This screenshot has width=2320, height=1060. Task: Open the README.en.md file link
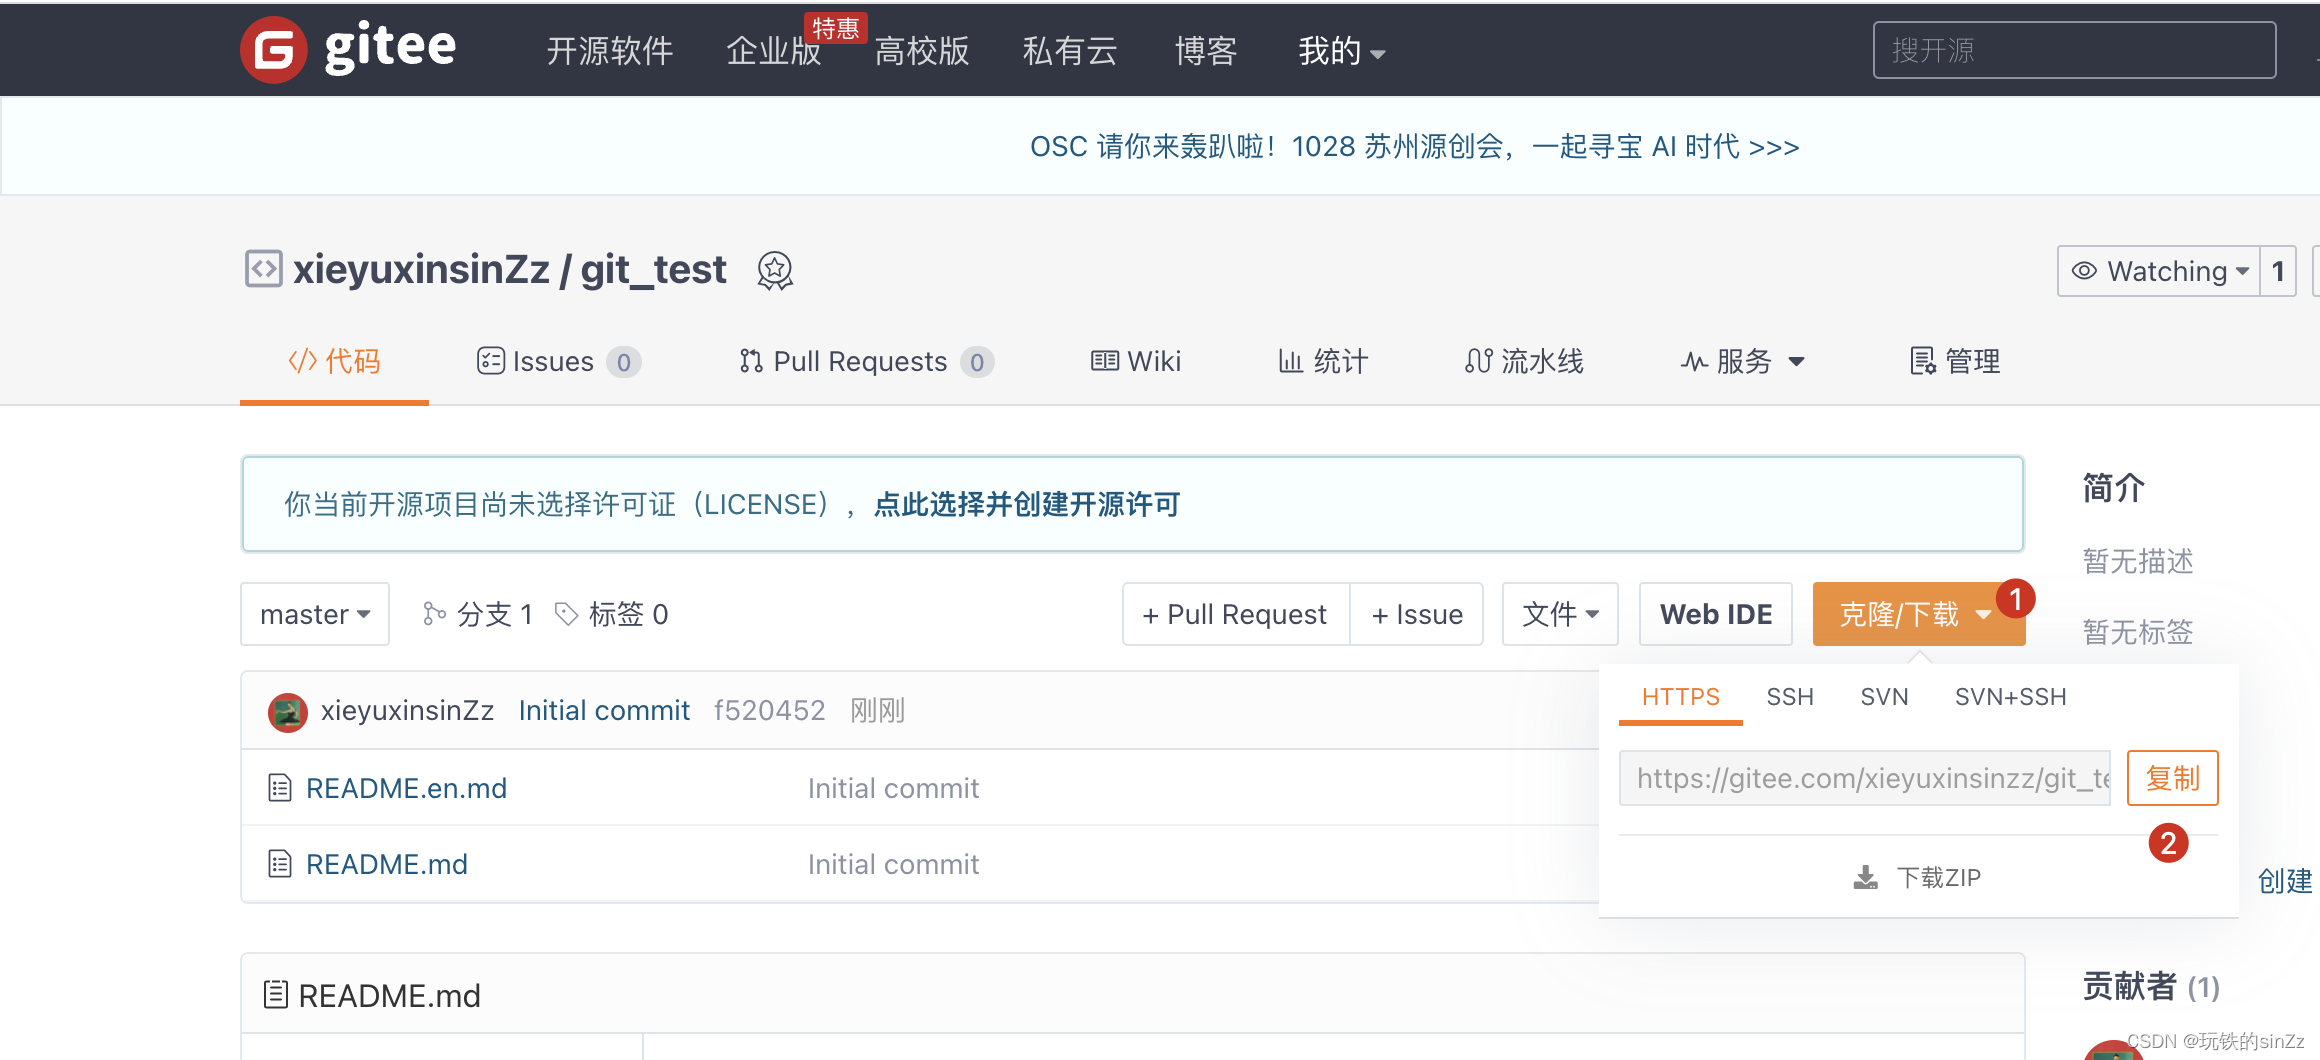406,788
